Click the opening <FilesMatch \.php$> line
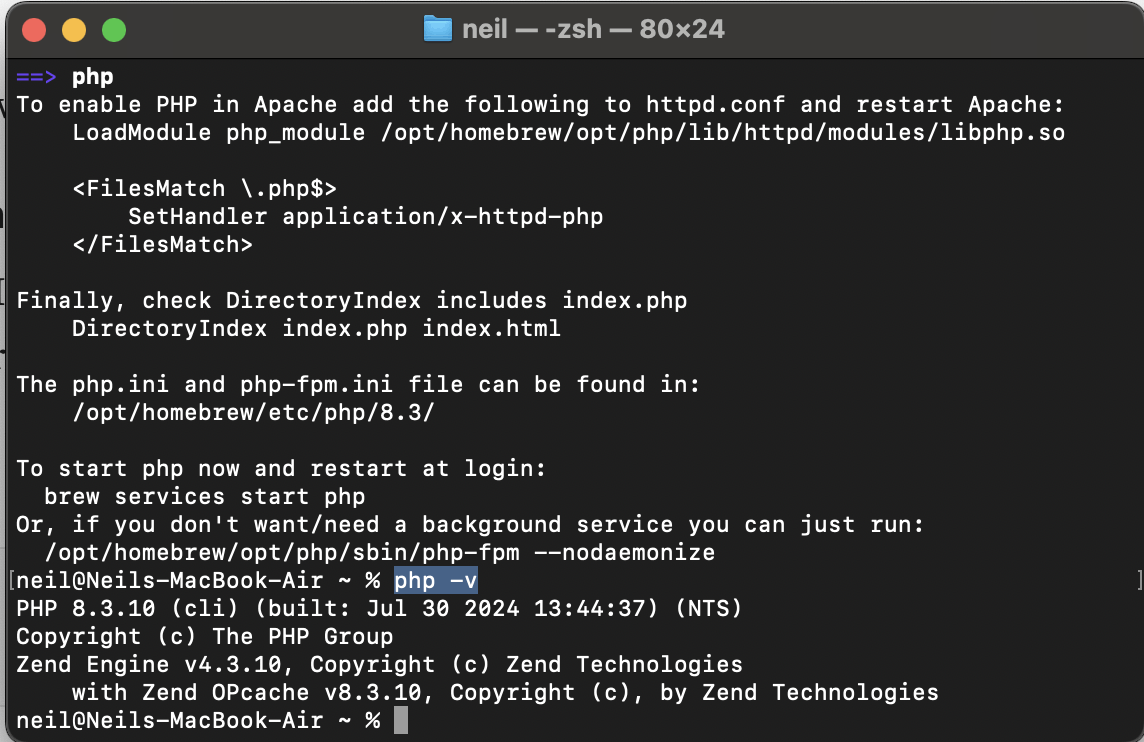Viewport: 1144px width, 742px height. (204, 189)
